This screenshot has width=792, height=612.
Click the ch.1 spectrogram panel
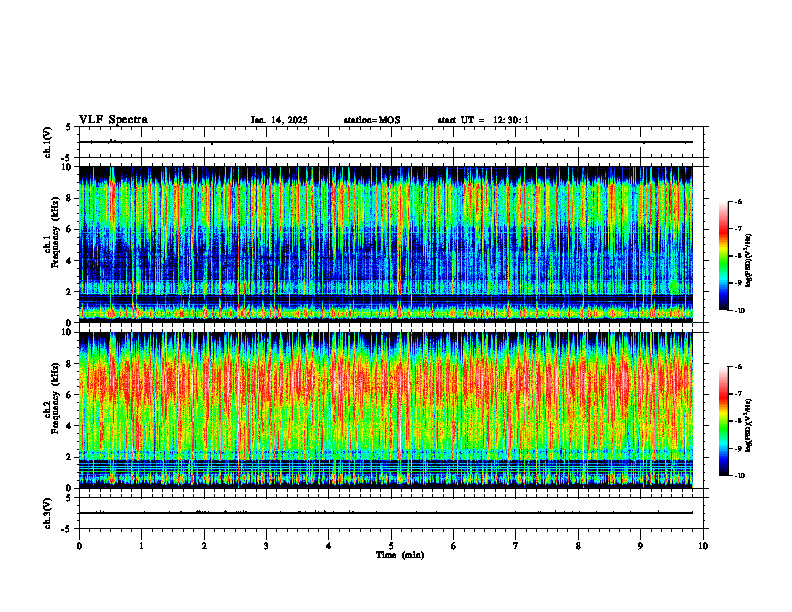(x=385, y=244)
